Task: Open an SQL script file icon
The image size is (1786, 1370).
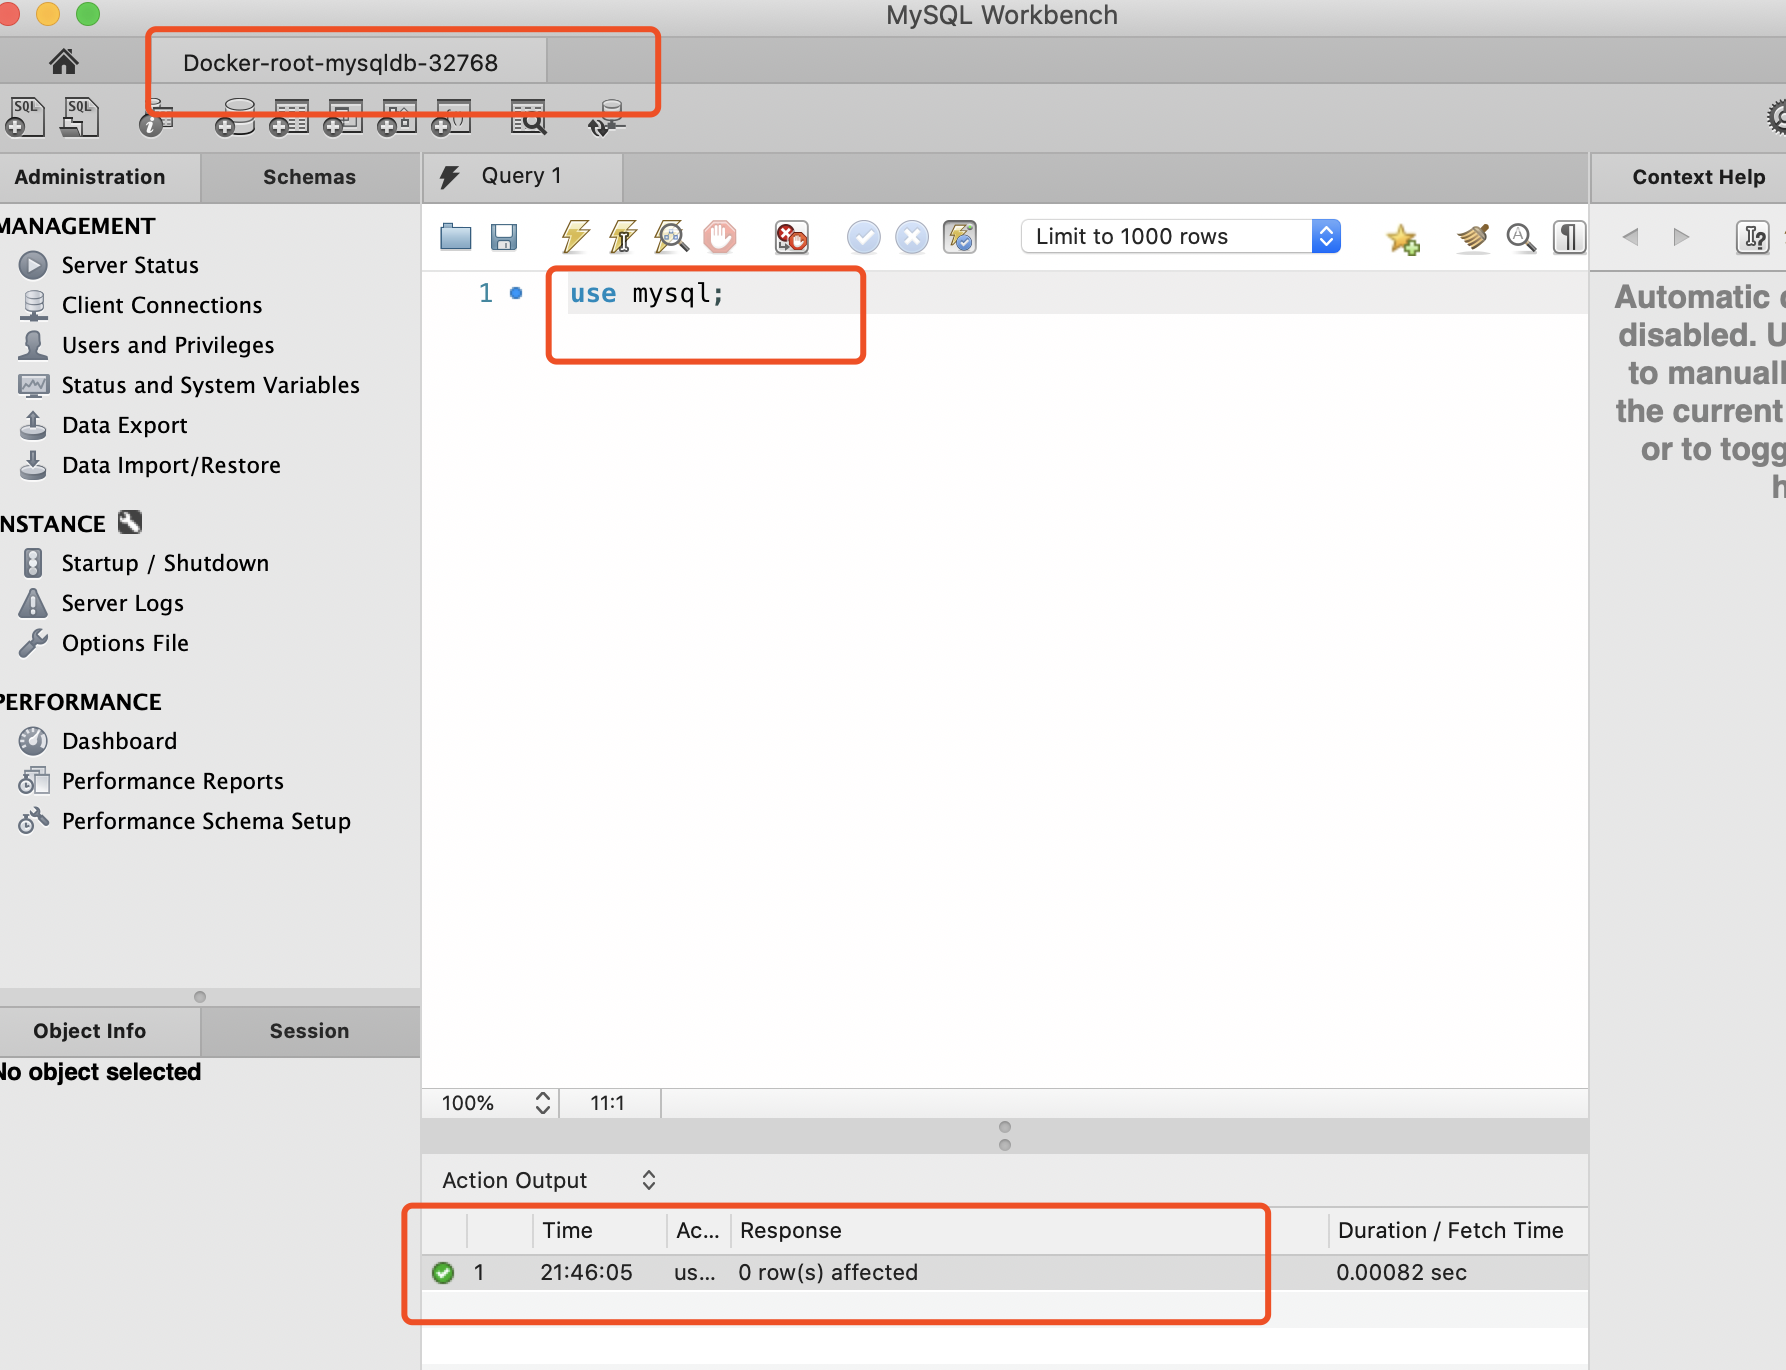Action: (x=80, y=117)
